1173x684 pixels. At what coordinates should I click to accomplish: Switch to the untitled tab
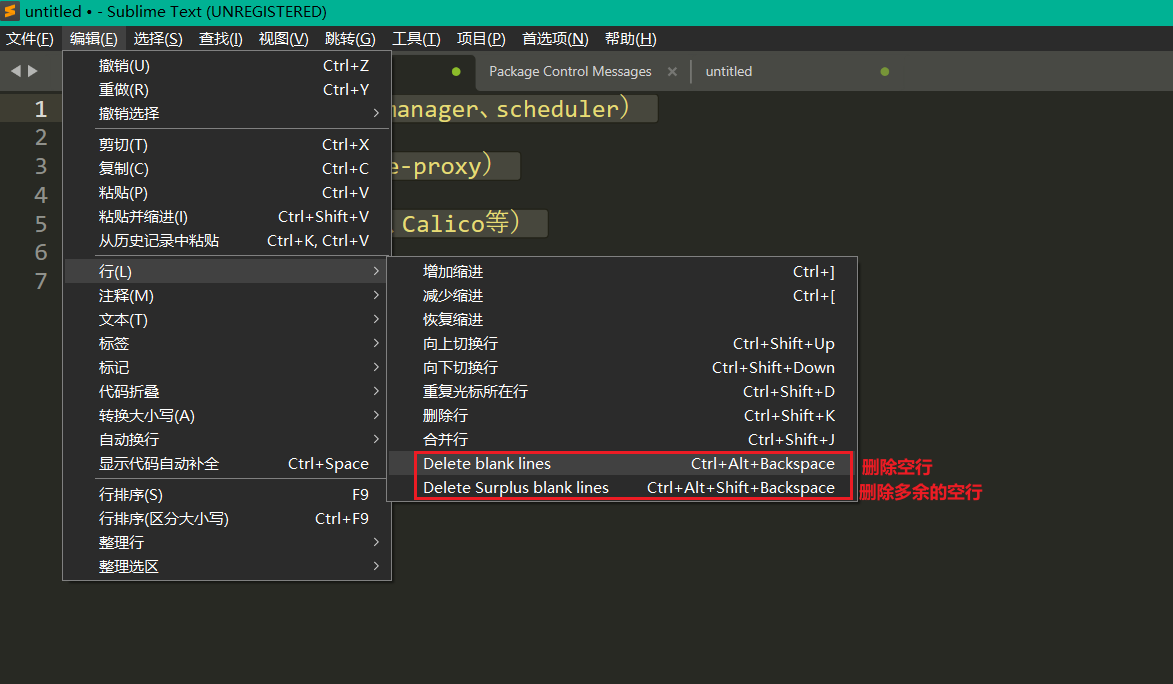coord(729,71)
